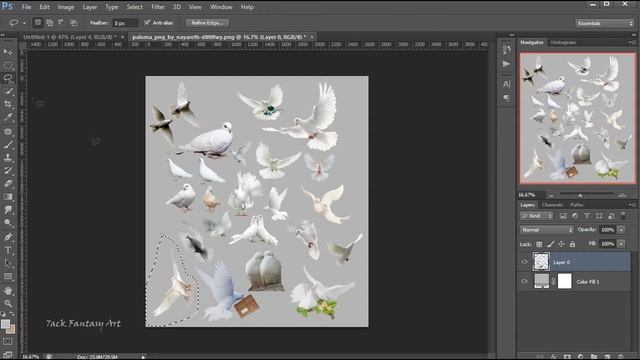Change the screen mode from the toolbox
Image resolution: width=640 pixels, height=360 pixels.
point(8,354)
